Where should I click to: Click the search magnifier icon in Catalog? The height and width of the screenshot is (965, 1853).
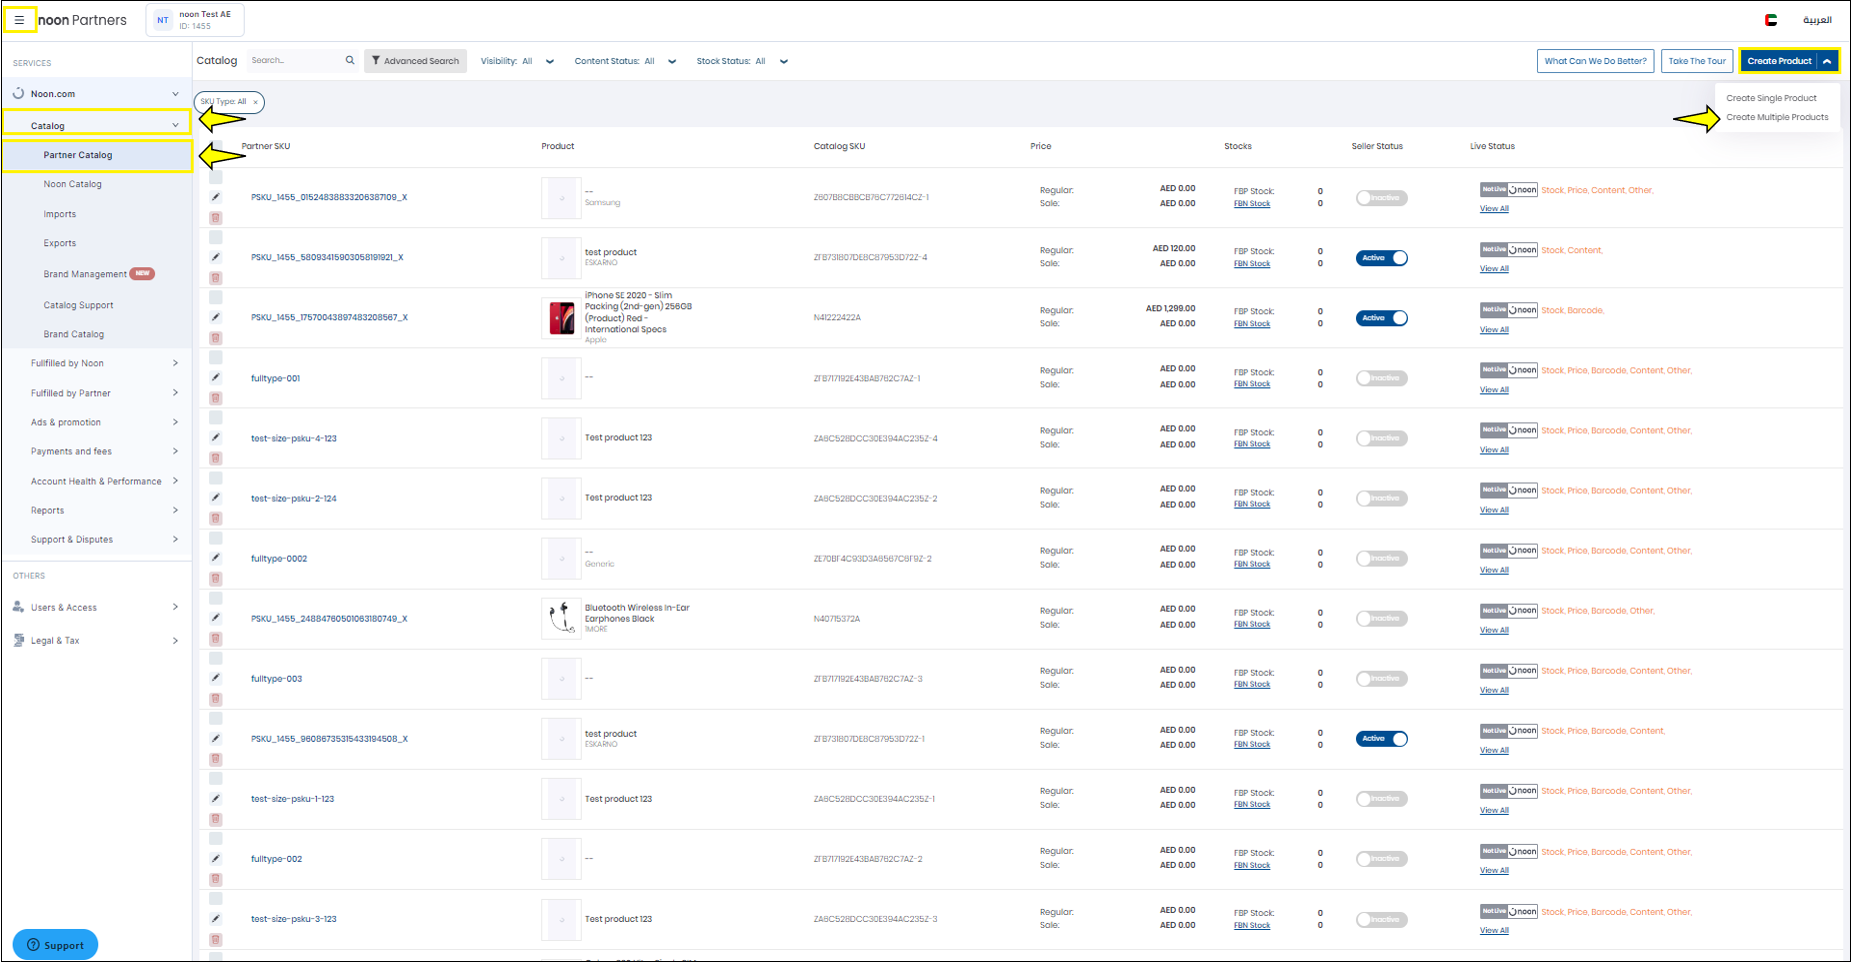pyautogui.click(x=350, y=61)
